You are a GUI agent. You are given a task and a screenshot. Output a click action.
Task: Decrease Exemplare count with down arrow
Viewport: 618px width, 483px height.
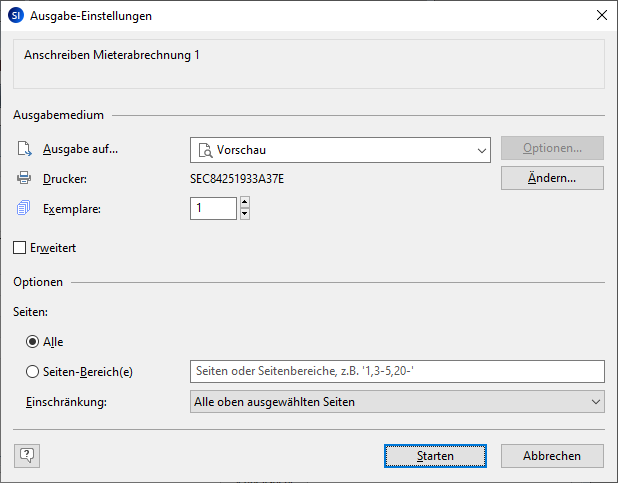coord(245,213)
